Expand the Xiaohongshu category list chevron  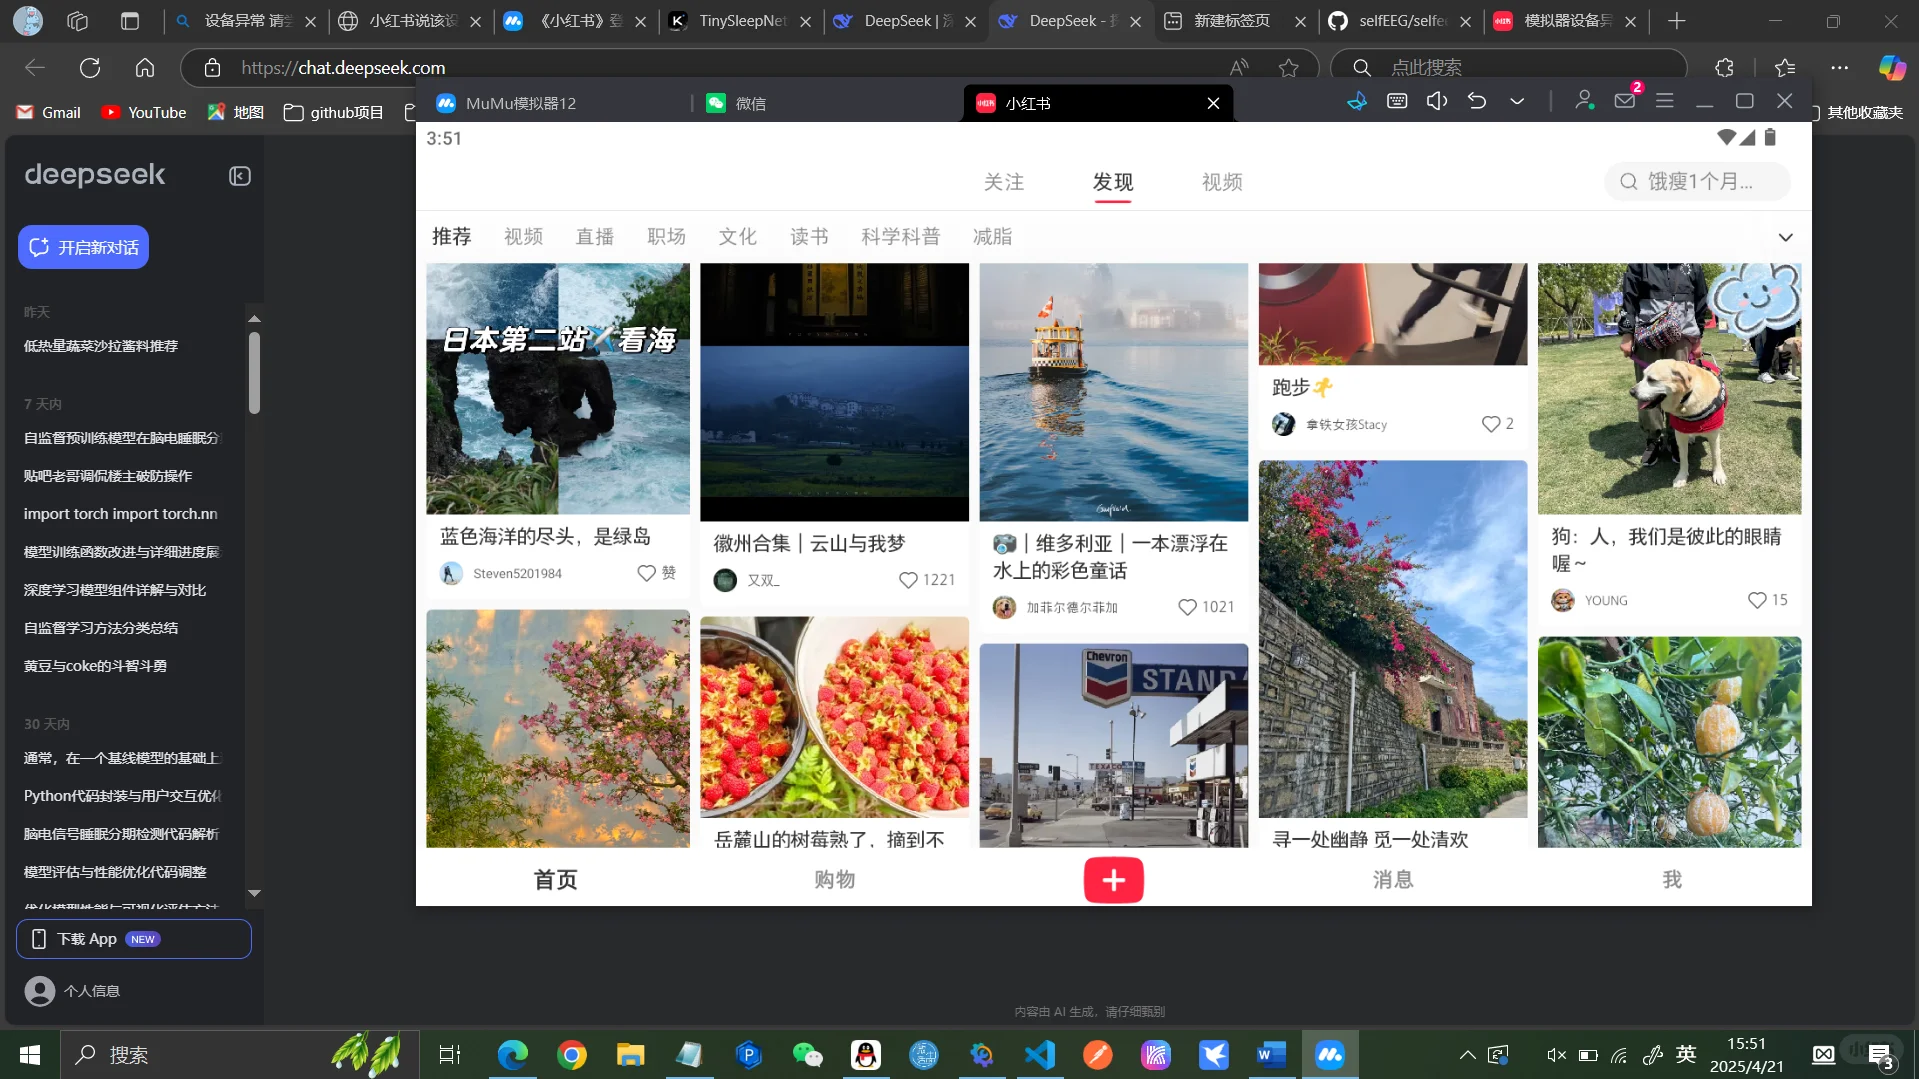(1786, 237)
